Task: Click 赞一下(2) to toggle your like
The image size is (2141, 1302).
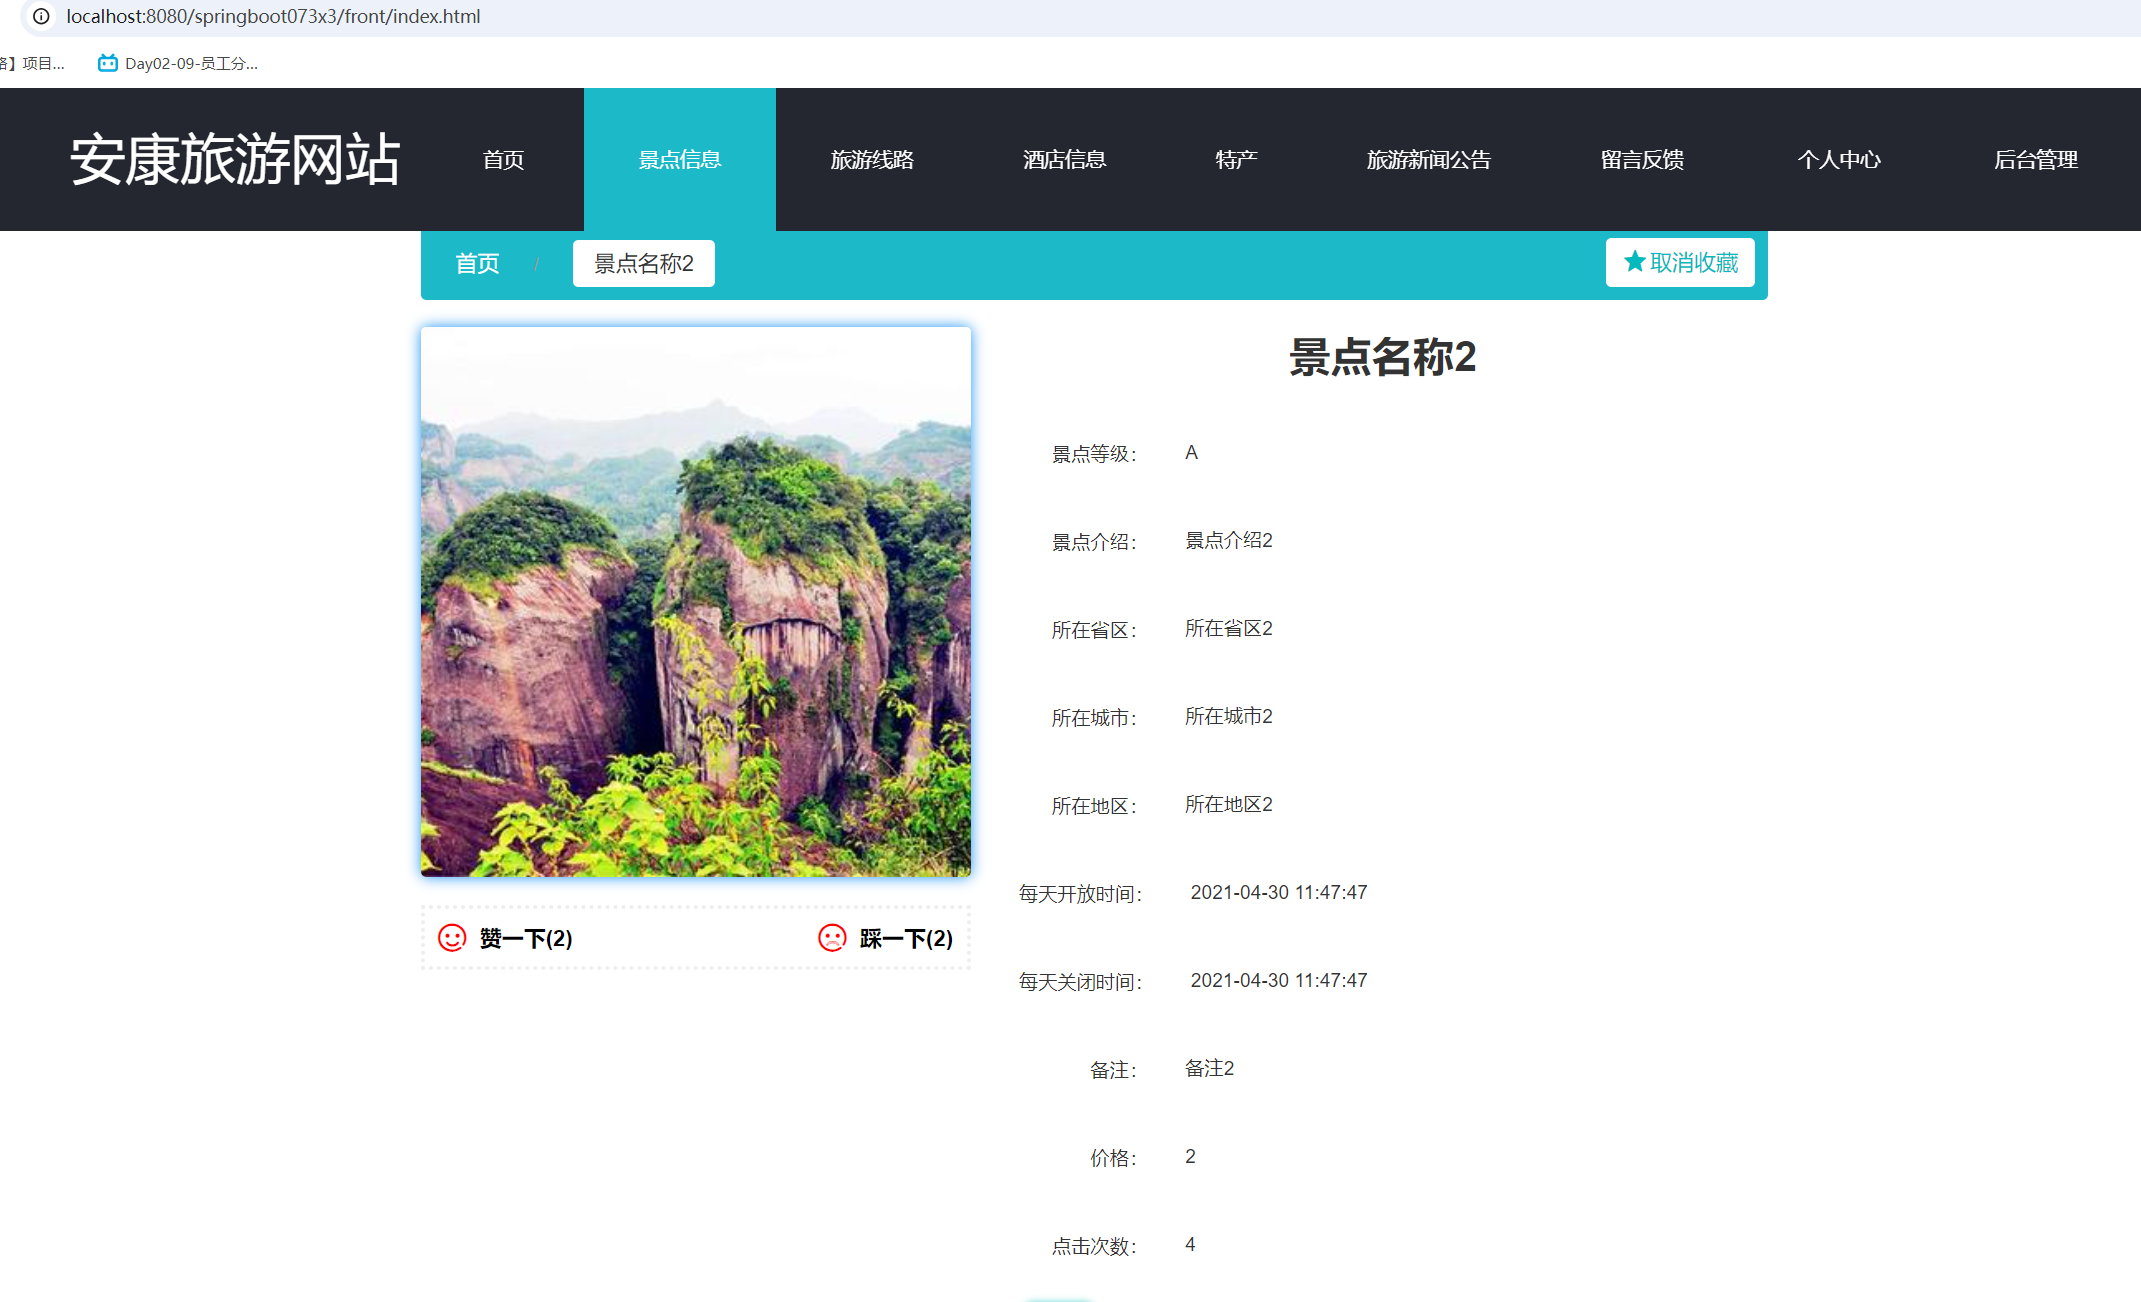Action: [x=526, y=938]
